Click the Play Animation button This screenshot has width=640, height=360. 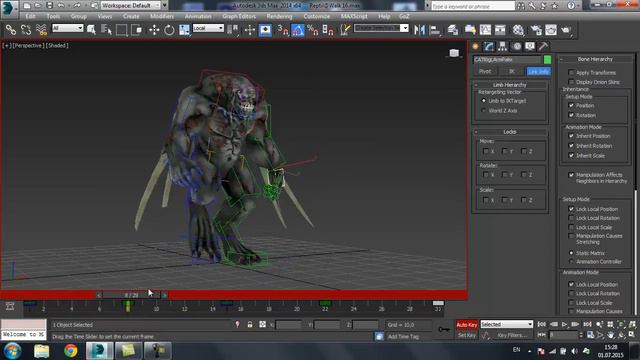(x=564, y=324)
